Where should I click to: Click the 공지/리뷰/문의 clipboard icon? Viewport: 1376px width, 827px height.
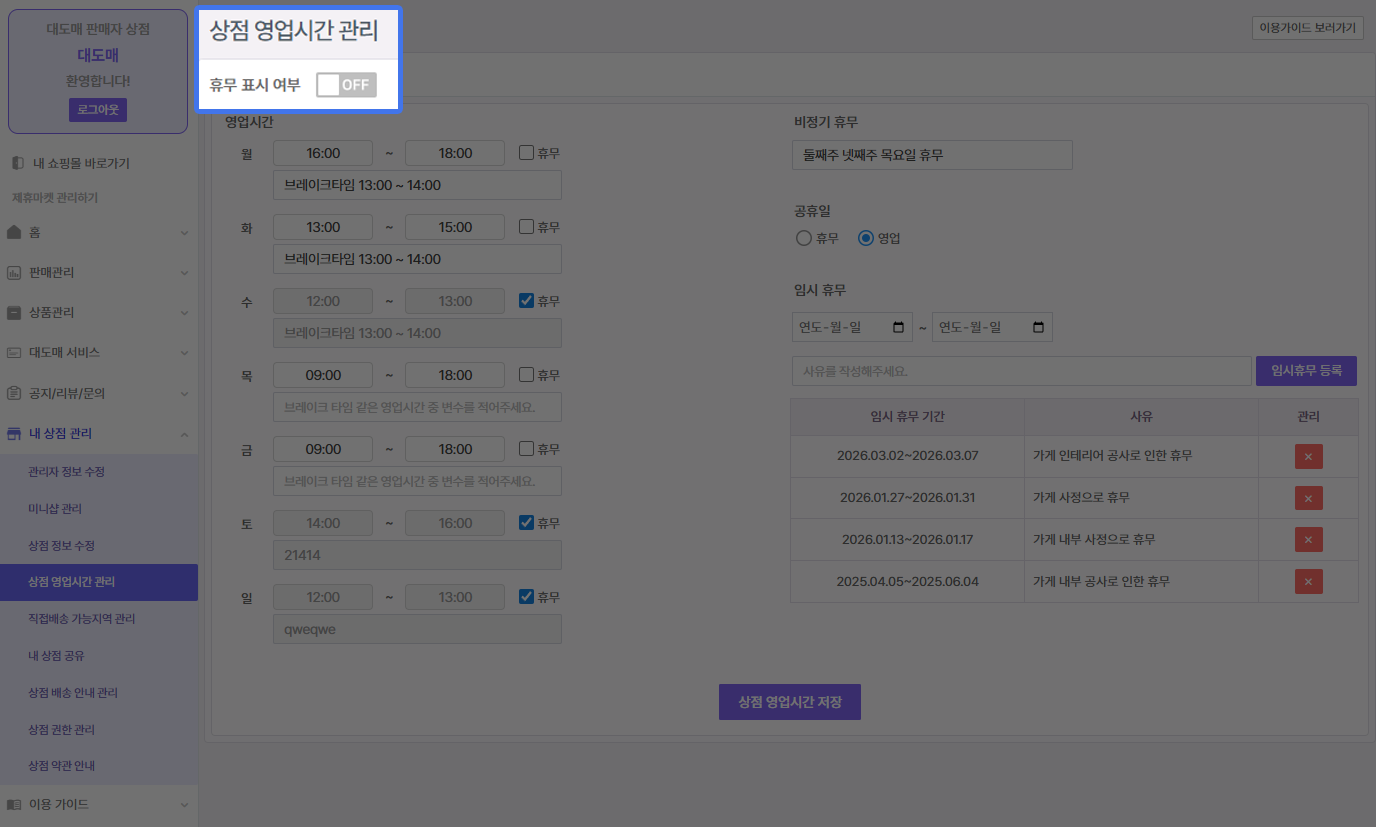[14, 393]
